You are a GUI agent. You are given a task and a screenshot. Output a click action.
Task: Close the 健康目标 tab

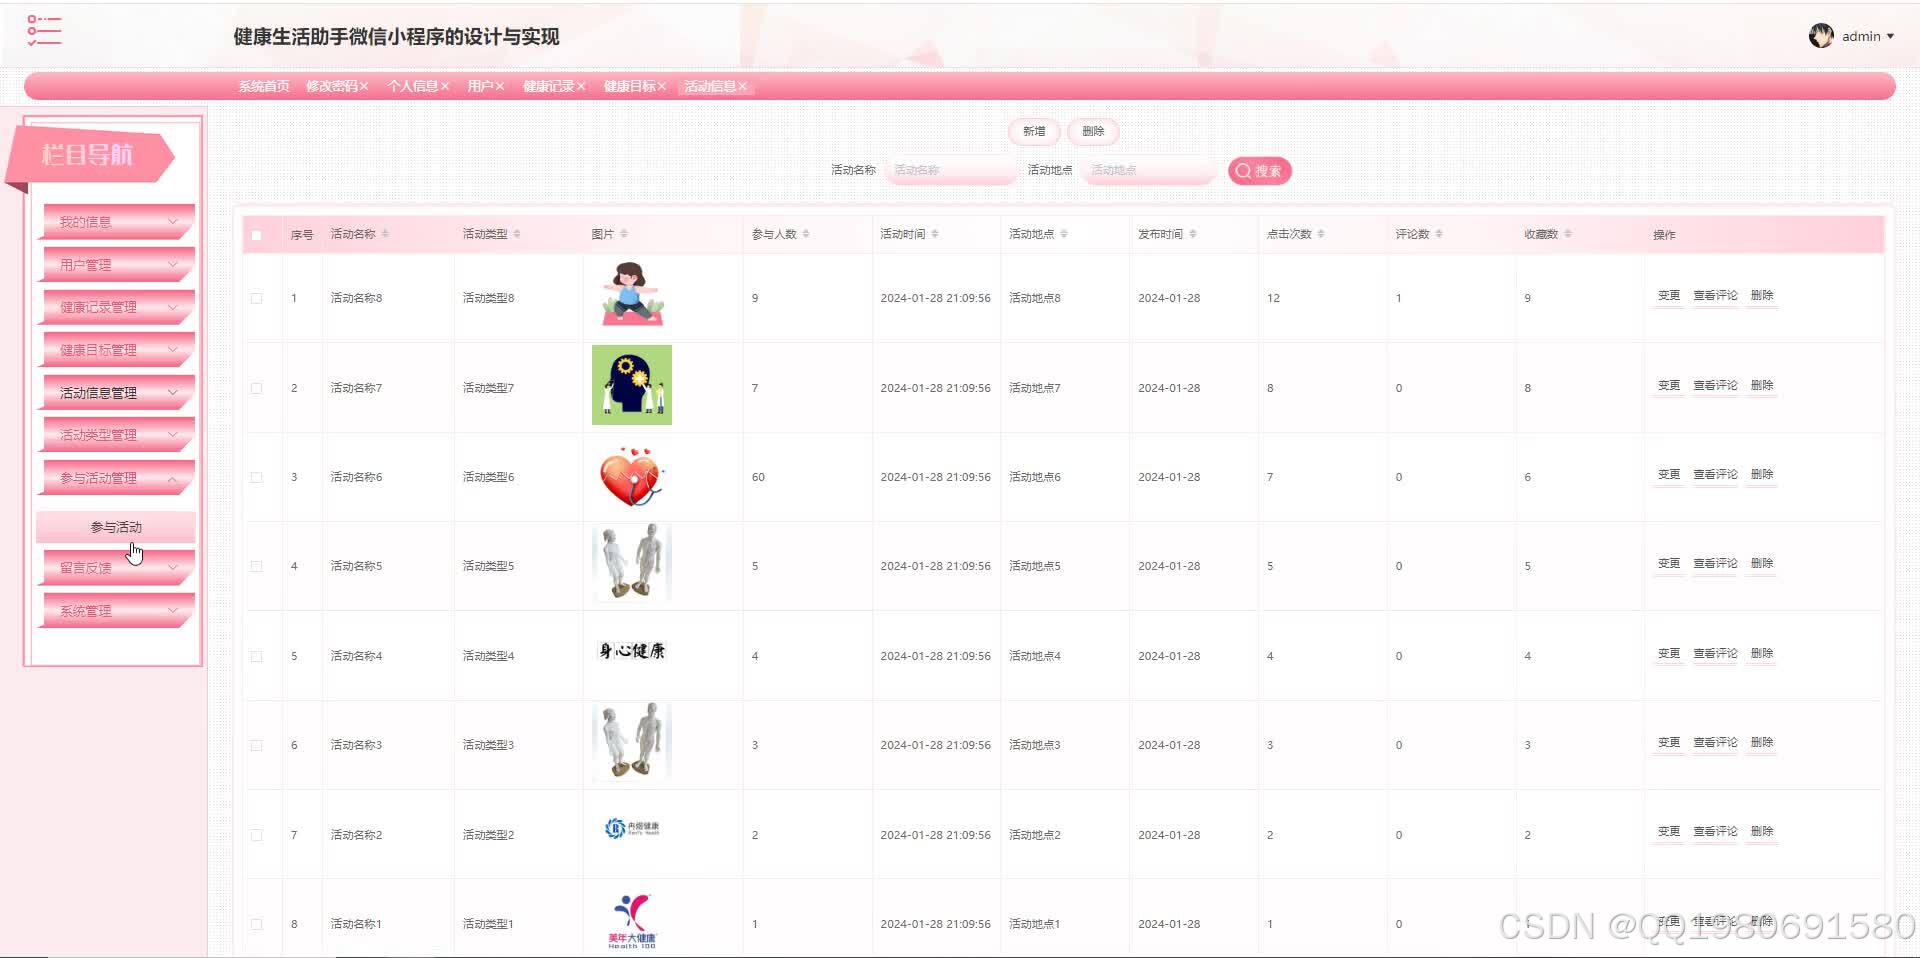tap(661, 86)
